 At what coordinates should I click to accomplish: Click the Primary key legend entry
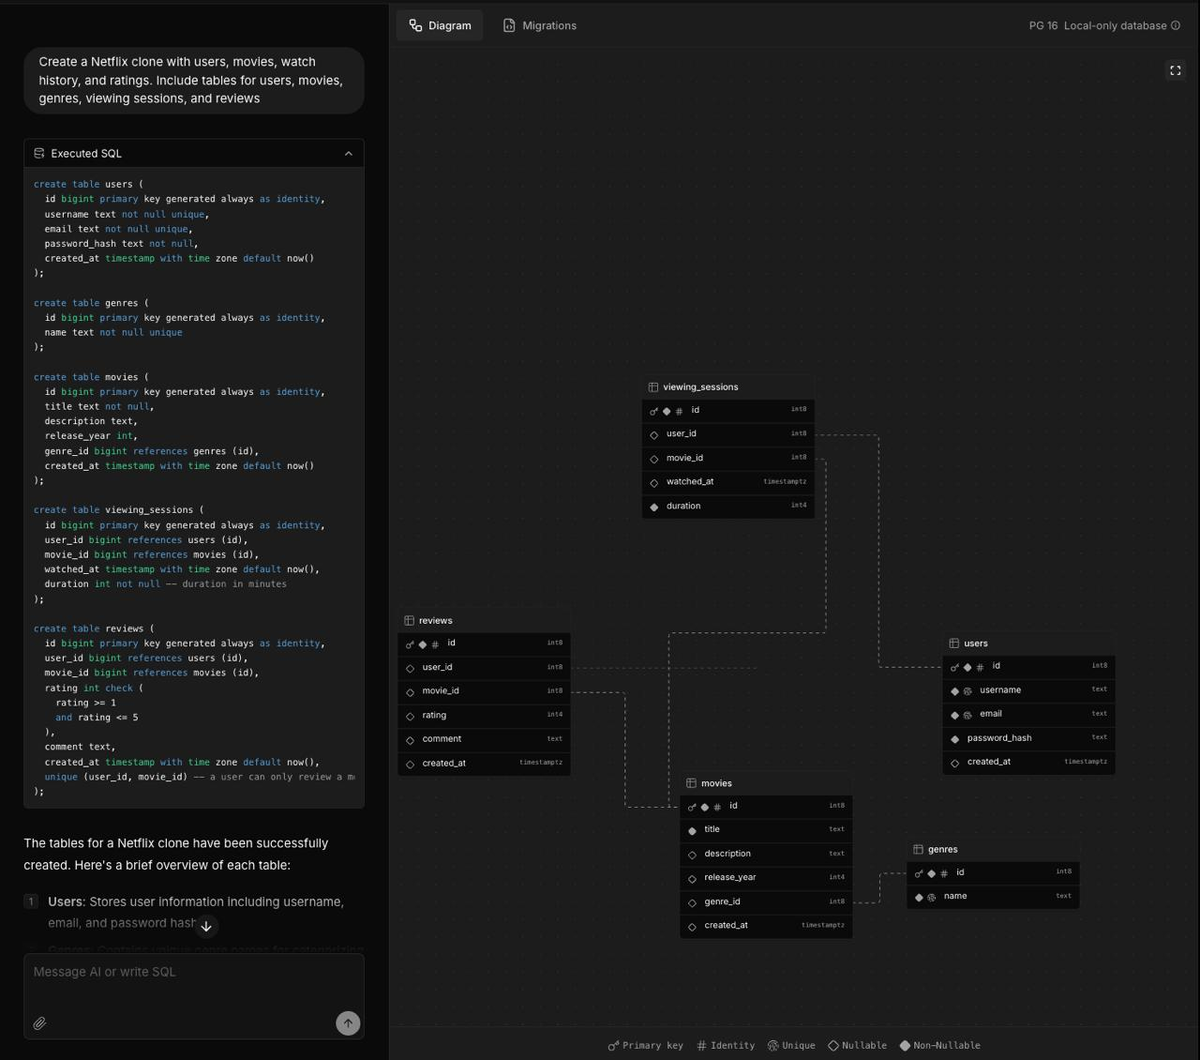pos(645,1045)
